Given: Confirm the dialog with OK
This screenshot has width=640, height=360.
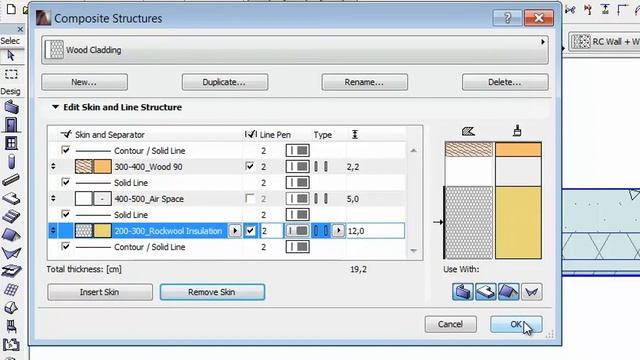Looking at the screenshot, I should coord(516,324).
